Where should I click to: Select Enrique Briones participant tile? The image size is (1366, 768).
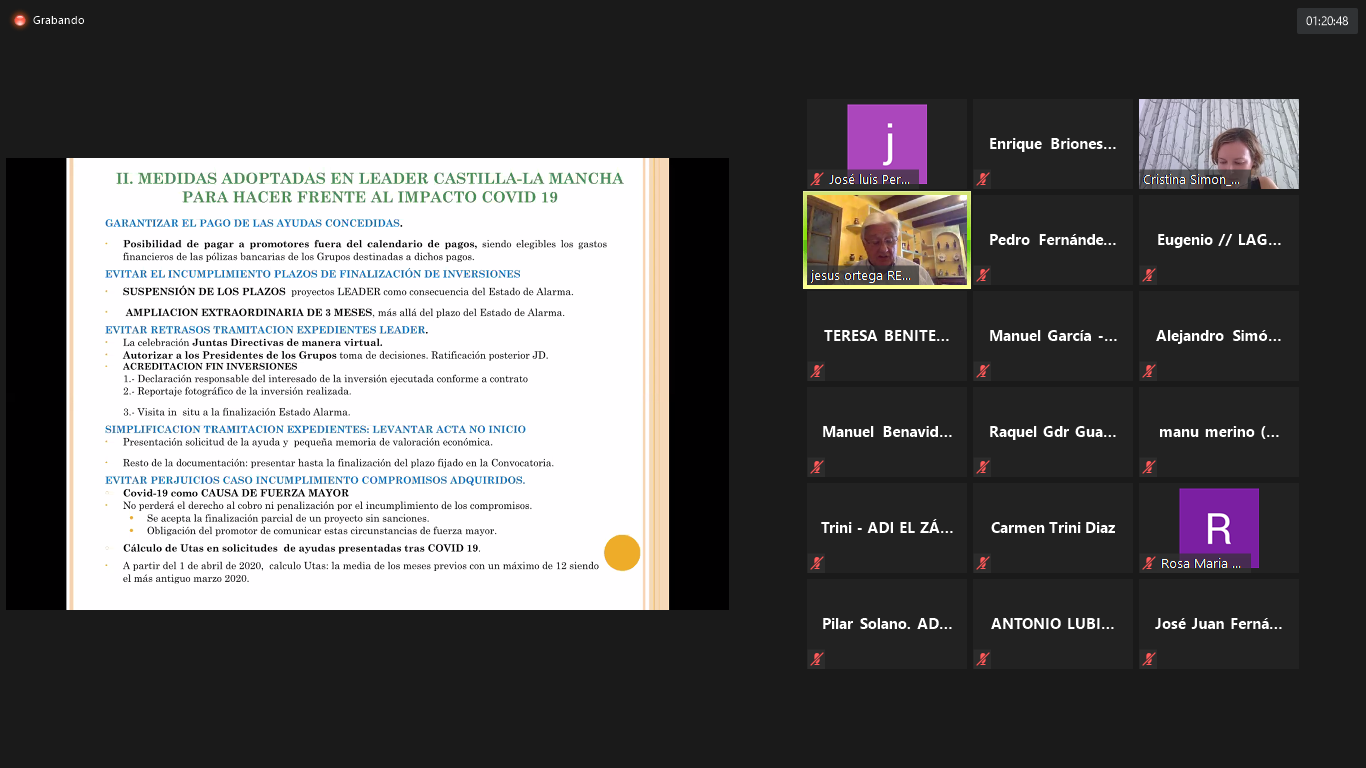pos(1053,144)
